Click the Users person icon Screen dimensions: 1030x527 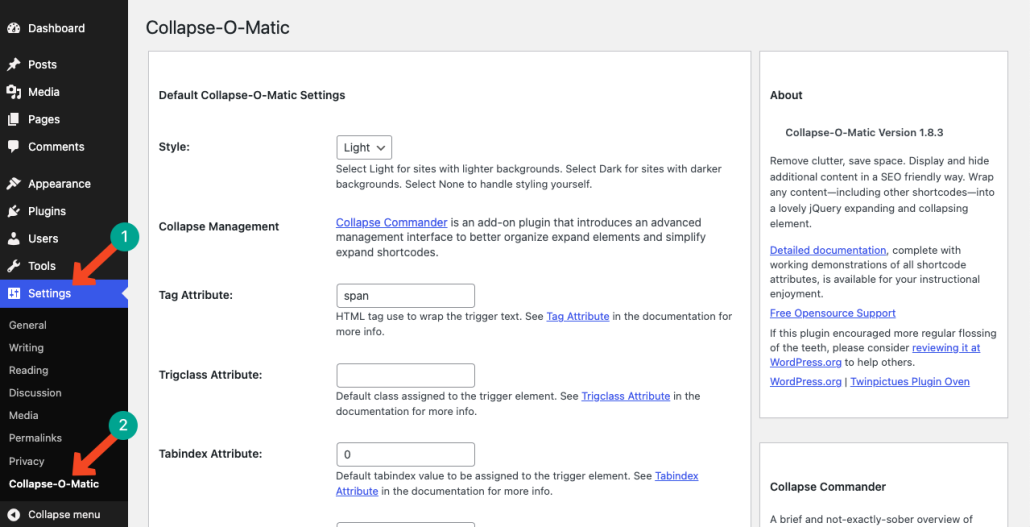(x=14, y=239)
